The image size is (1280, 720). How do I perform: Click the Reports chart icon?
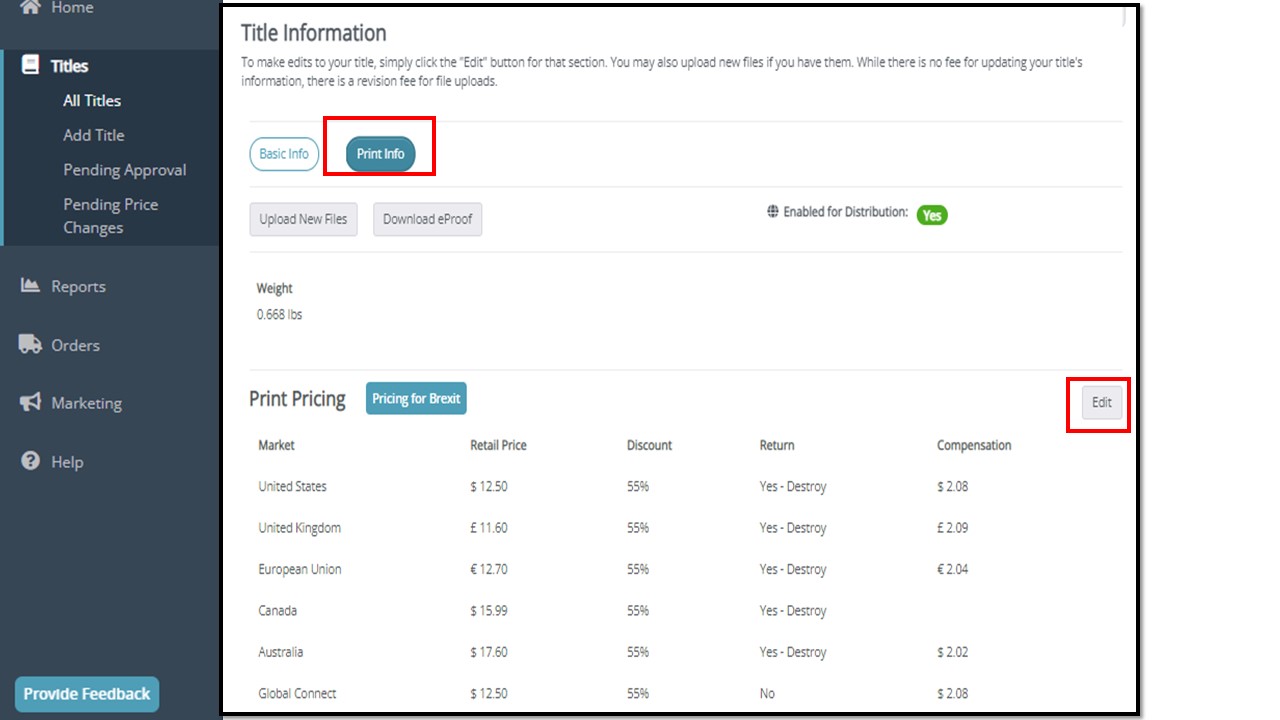click(31, 286)
